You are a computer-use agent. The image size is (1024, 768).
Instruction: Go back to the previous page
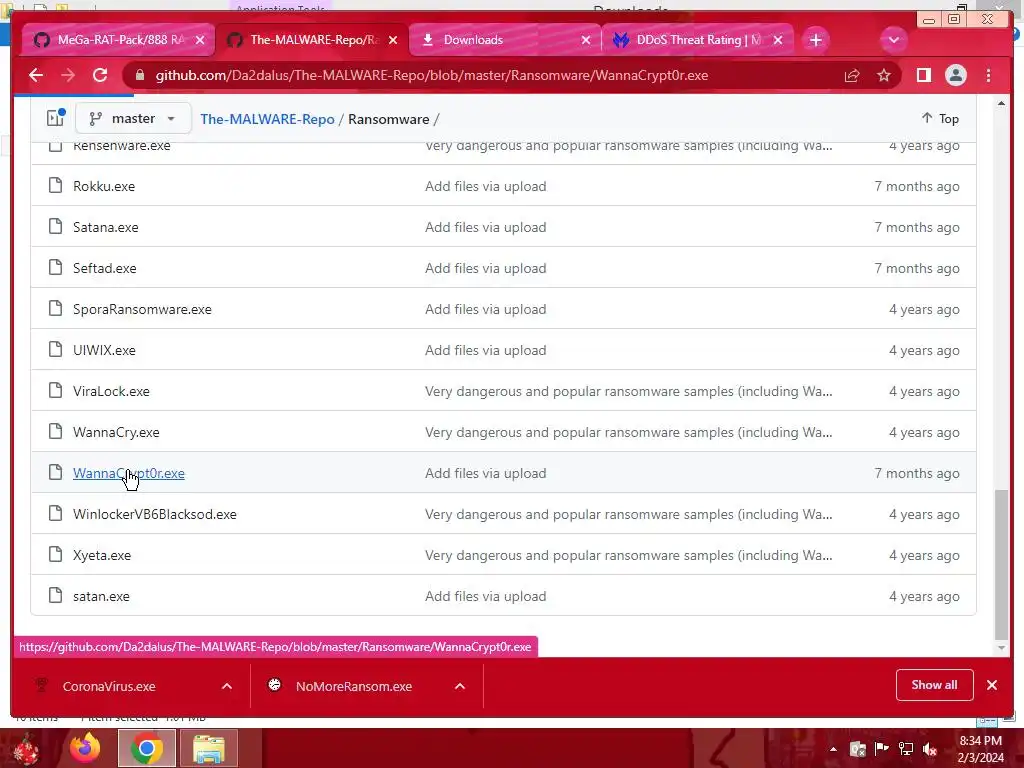click(36, 75)
